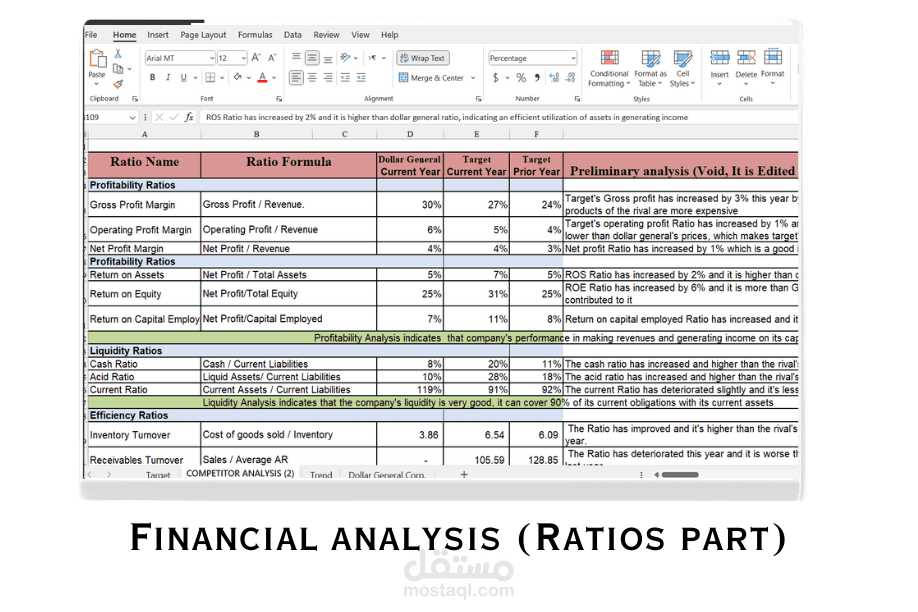Click the Decrease Font Size icon

(272, 58)
